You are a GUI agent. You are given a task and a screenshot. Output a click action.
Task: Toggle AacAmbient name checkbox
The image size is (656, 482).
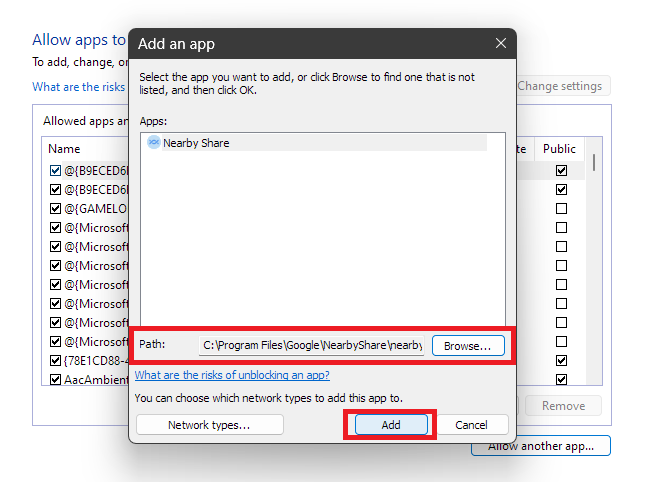55,379
